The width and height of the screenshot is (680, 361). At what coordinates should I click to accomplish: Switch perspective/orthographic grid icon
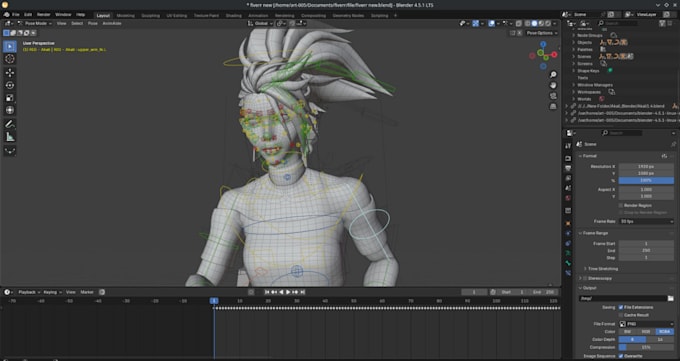553,106
